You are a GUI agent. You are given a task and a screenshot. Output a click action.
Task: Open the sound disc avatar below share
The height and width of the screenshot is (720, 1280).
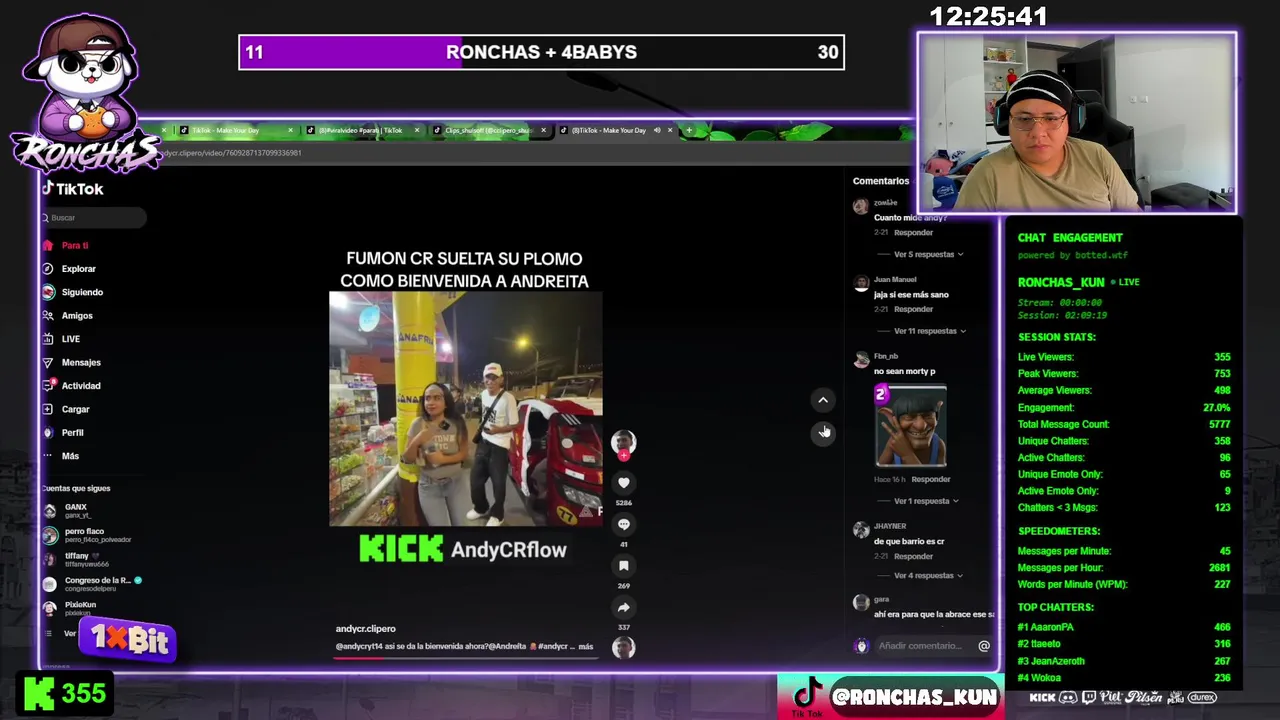point(623,647)
